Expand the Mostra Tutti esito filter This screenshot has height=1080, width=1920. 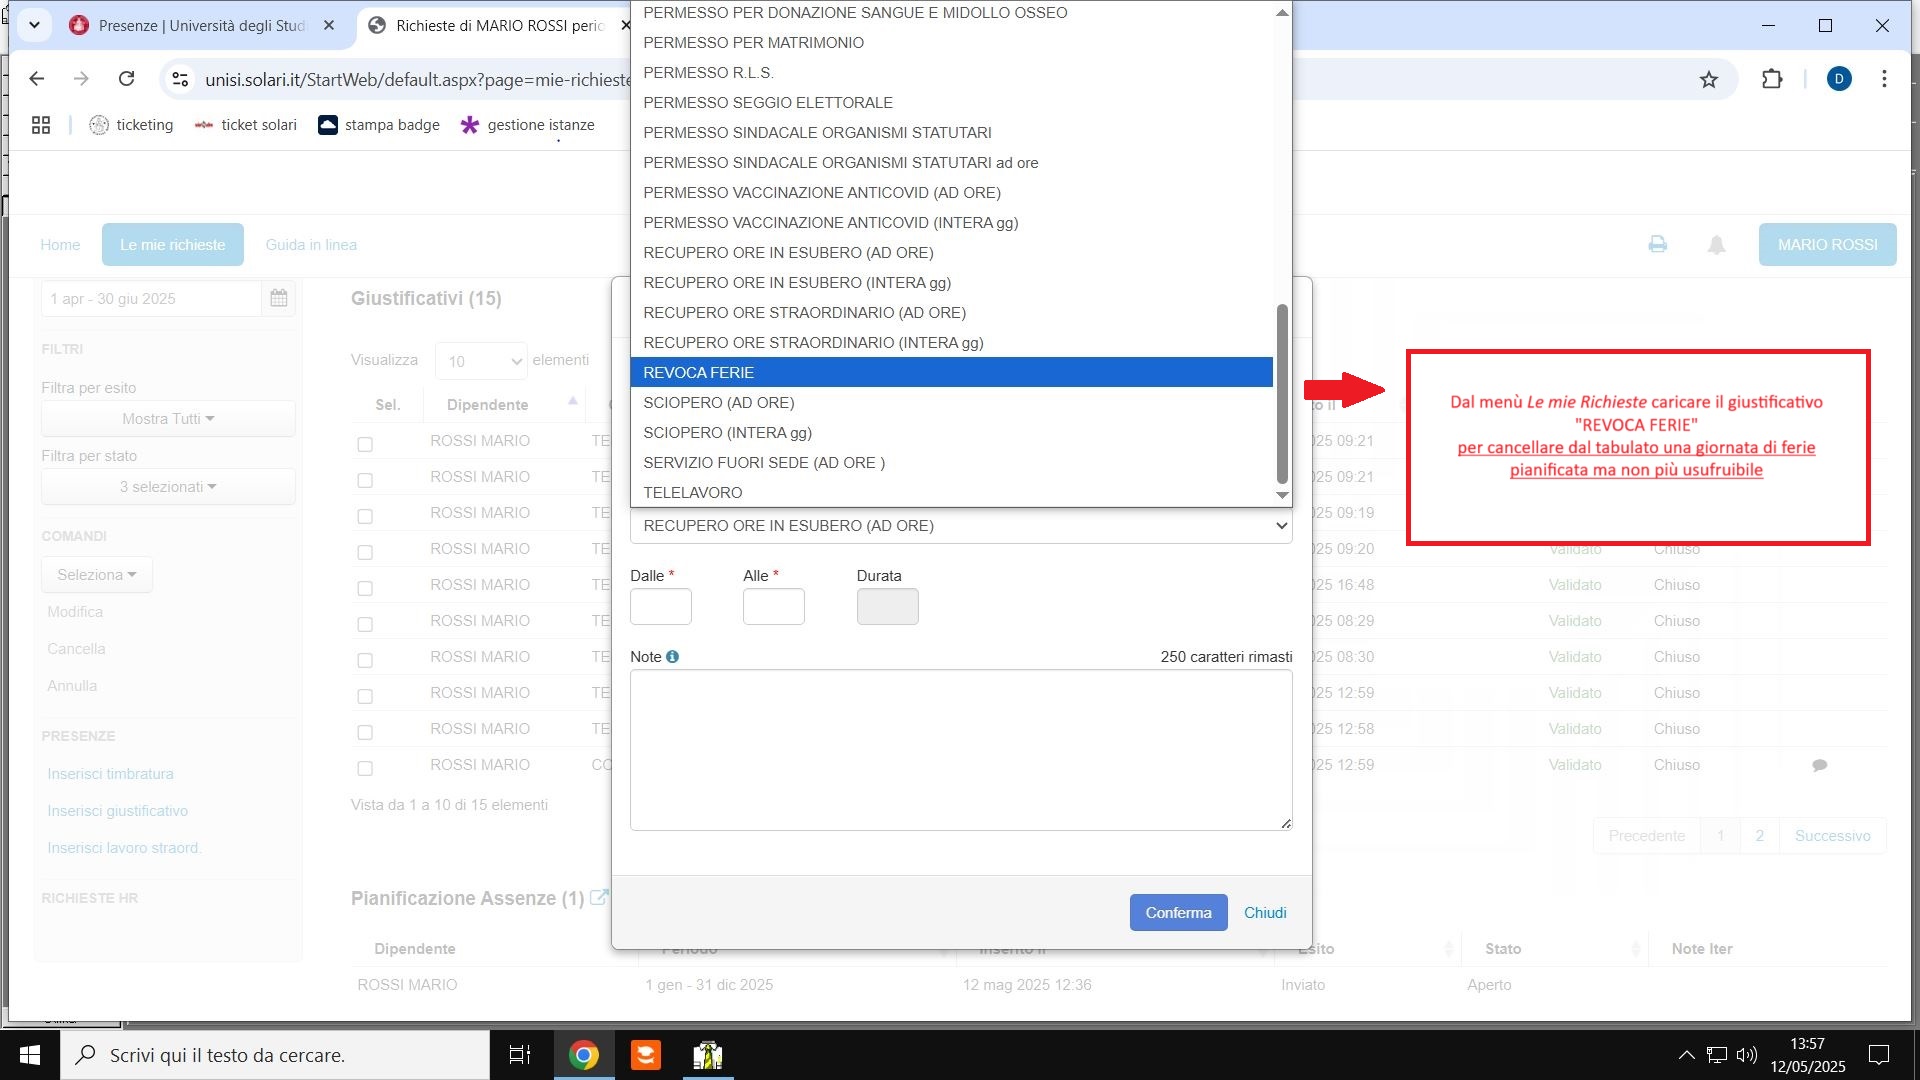pyautogui.click(x=168, y=418)
